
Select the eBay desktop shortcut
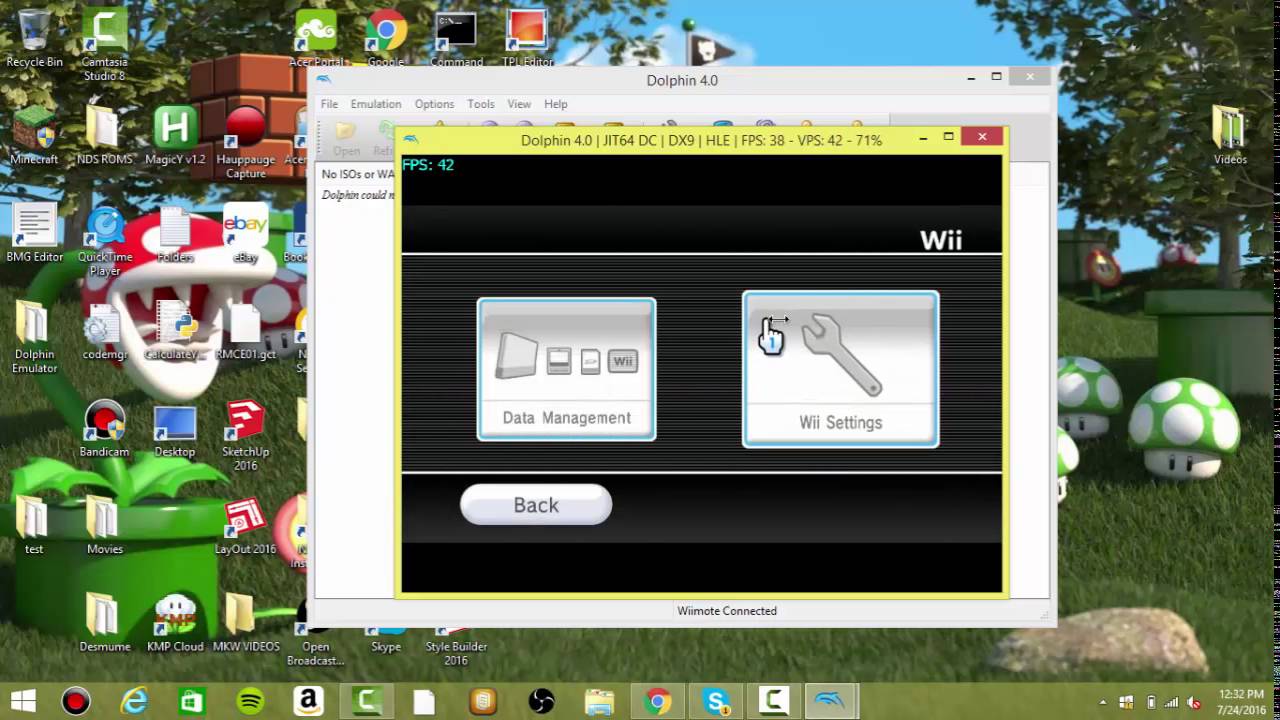(x=245, y=232)
